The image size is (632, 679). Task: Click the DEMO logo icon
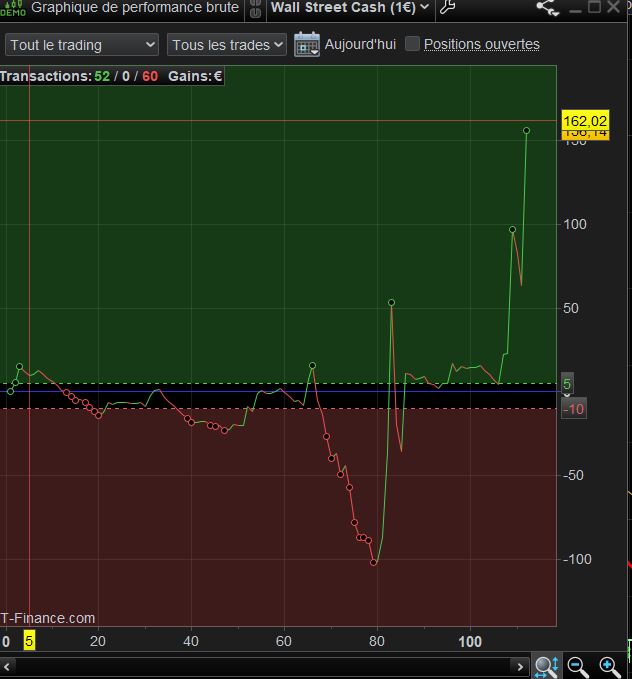click(x=13, y=8)
